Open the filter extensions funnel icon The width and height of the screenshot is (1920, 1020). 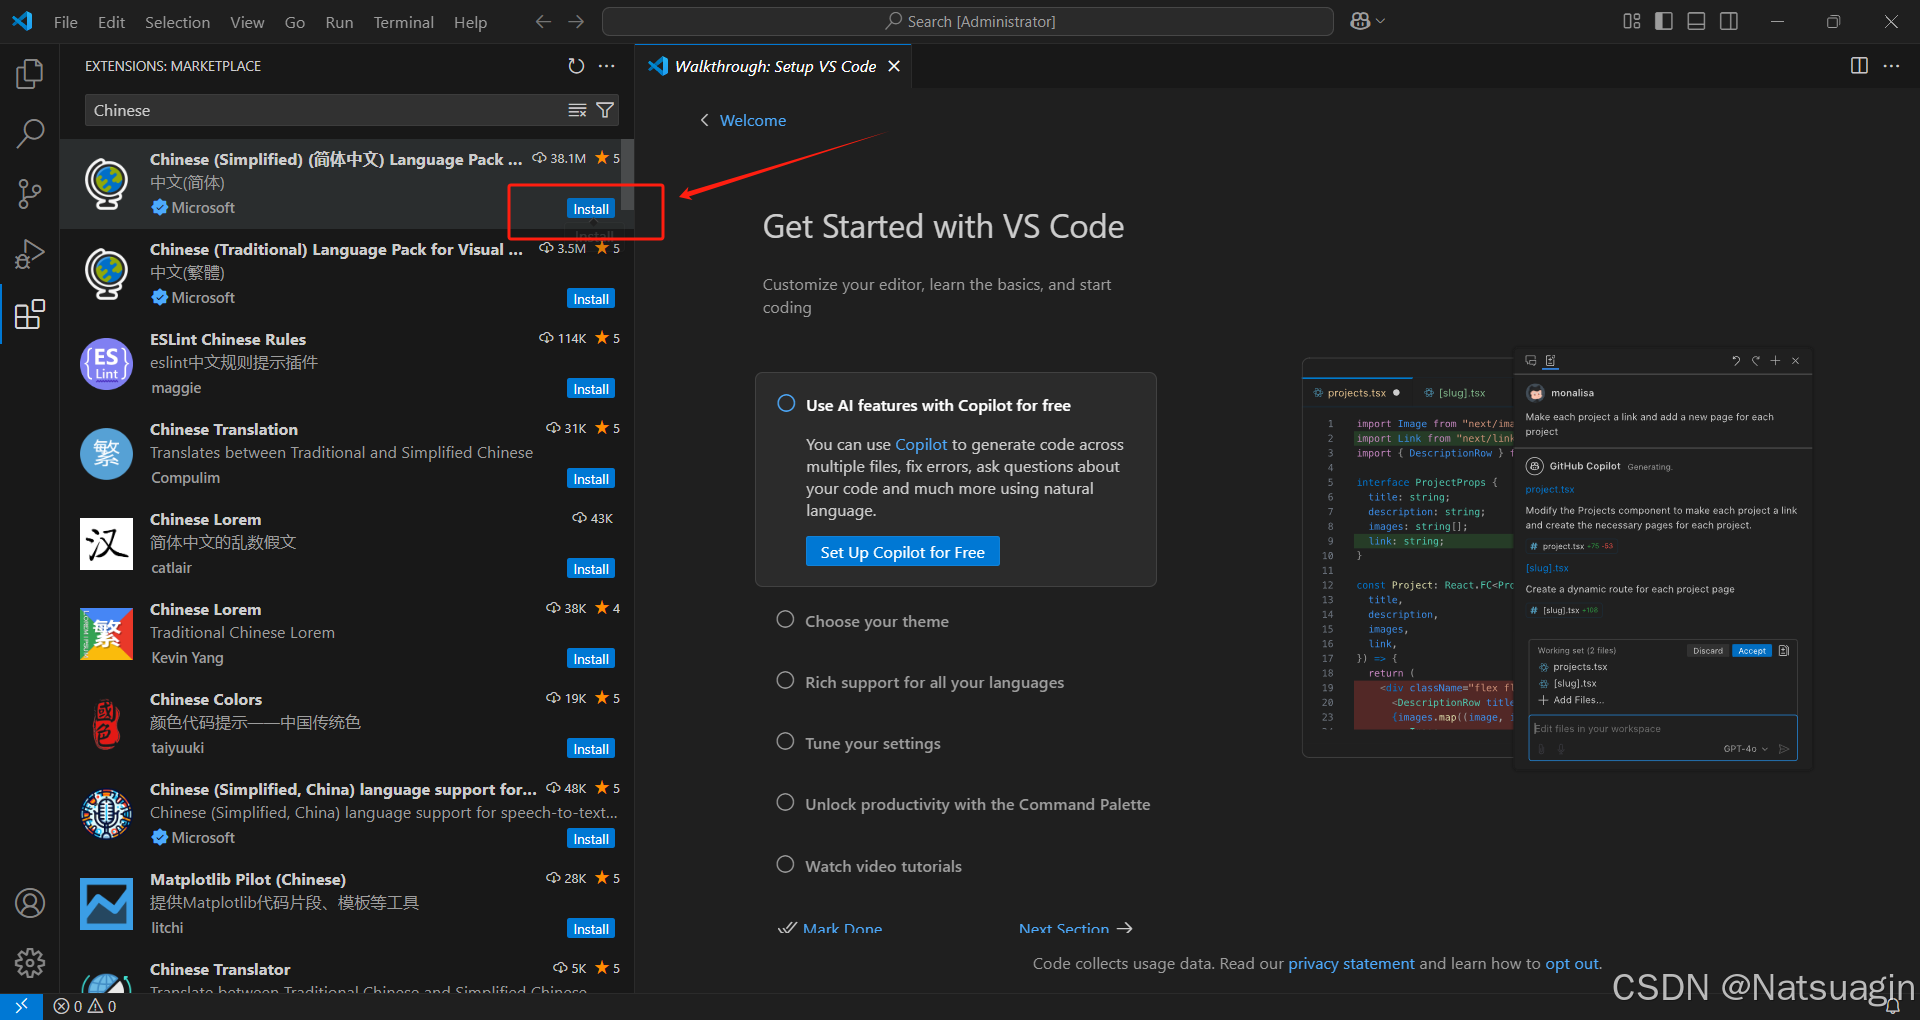(605, 110)
